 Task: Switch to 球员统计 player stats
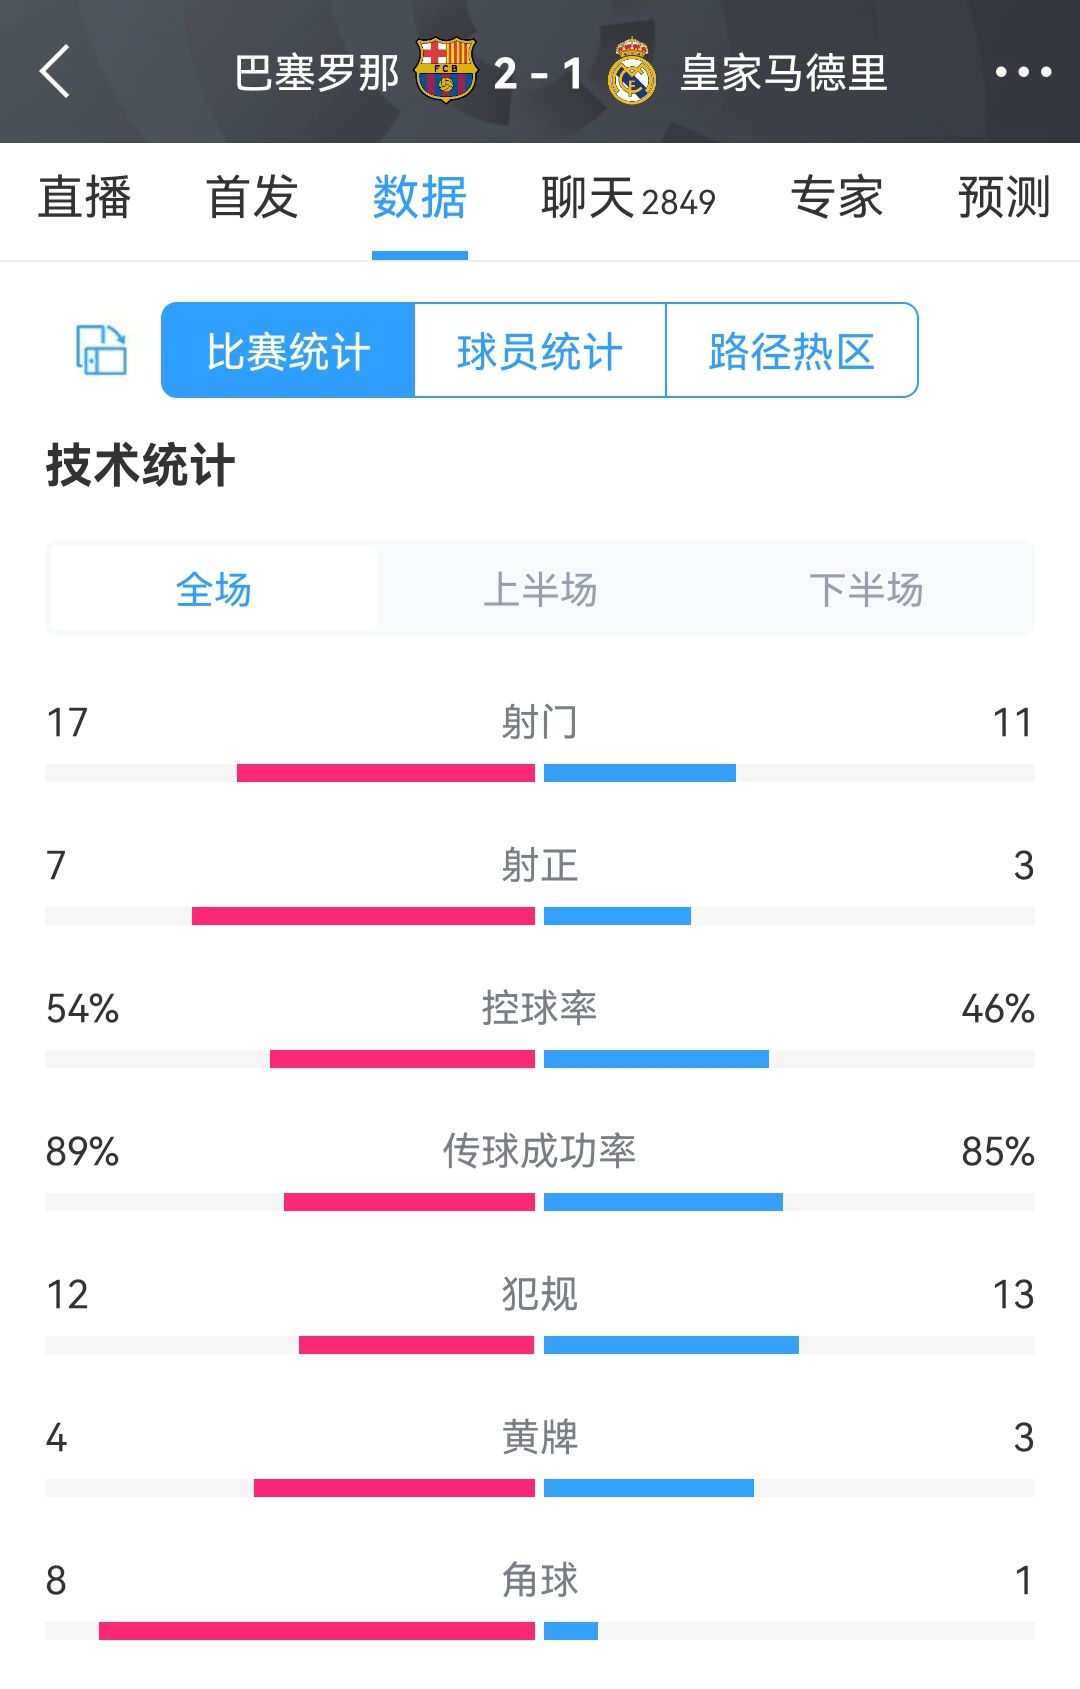point(540,351)
